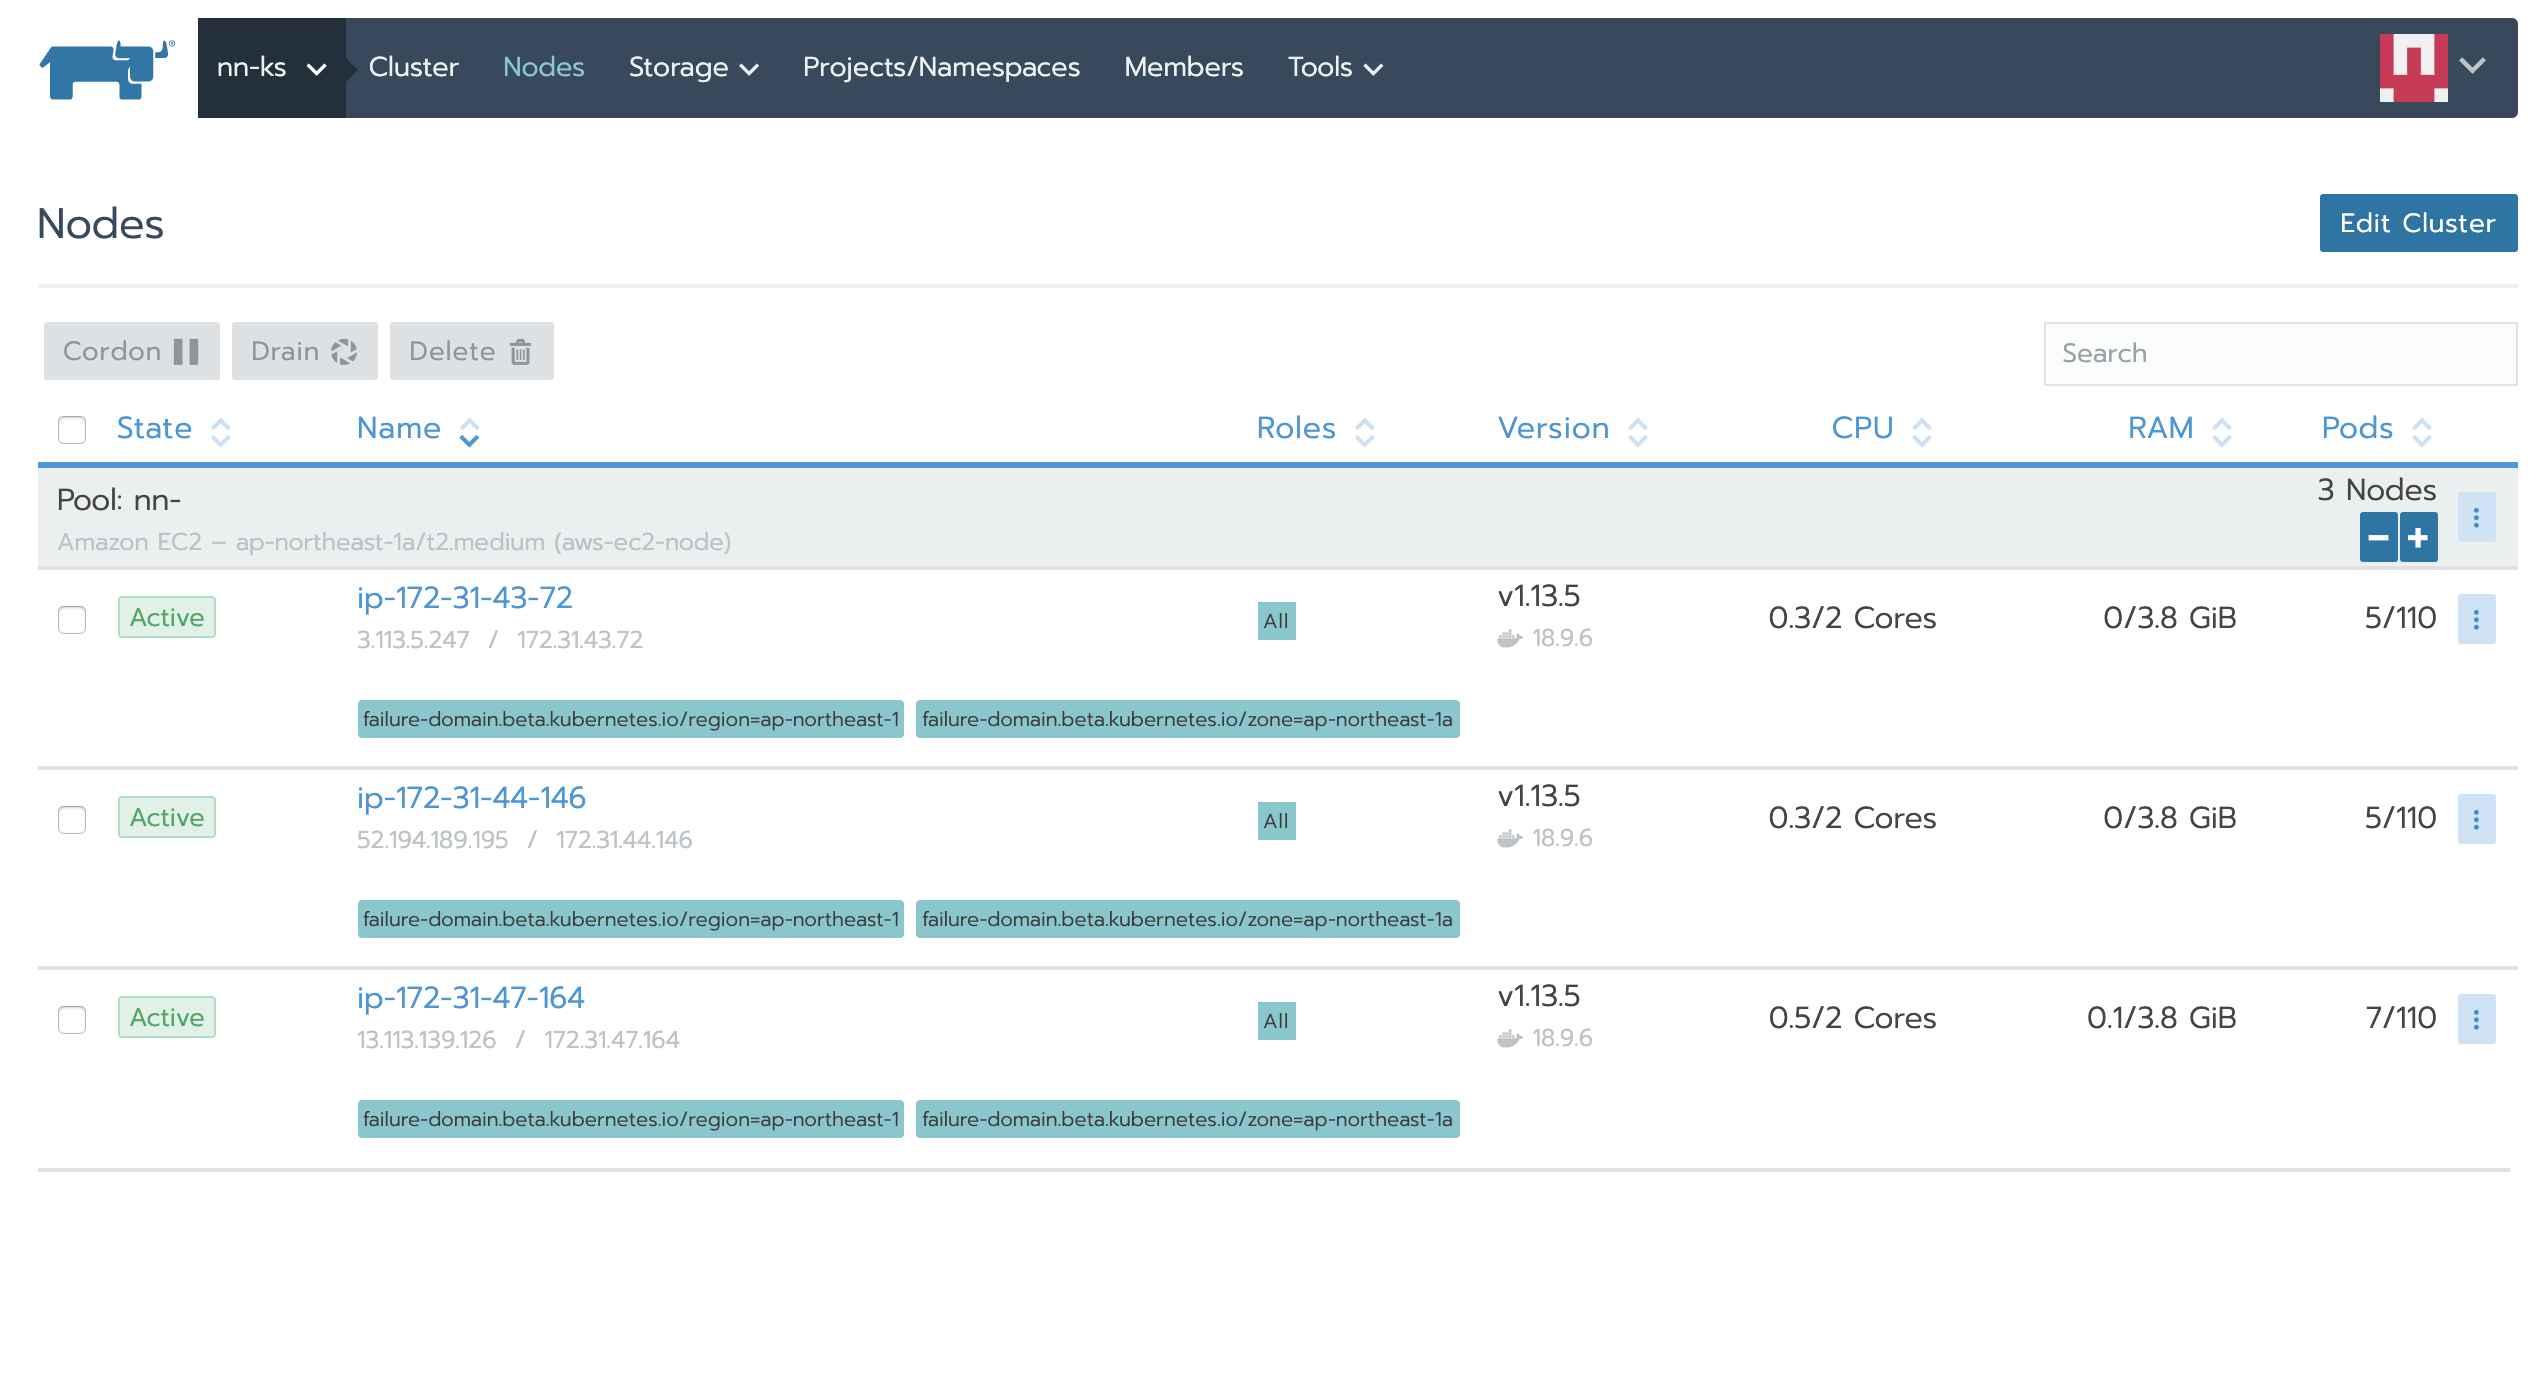Open kebab menu for pool nn-
2530x1390 pixels.
(2476, 518)
